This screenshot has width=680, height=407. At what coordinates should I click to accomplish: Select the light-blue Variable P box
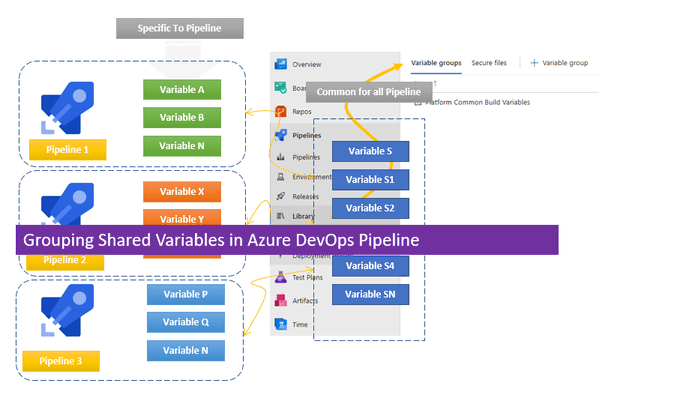pos(186,294)
